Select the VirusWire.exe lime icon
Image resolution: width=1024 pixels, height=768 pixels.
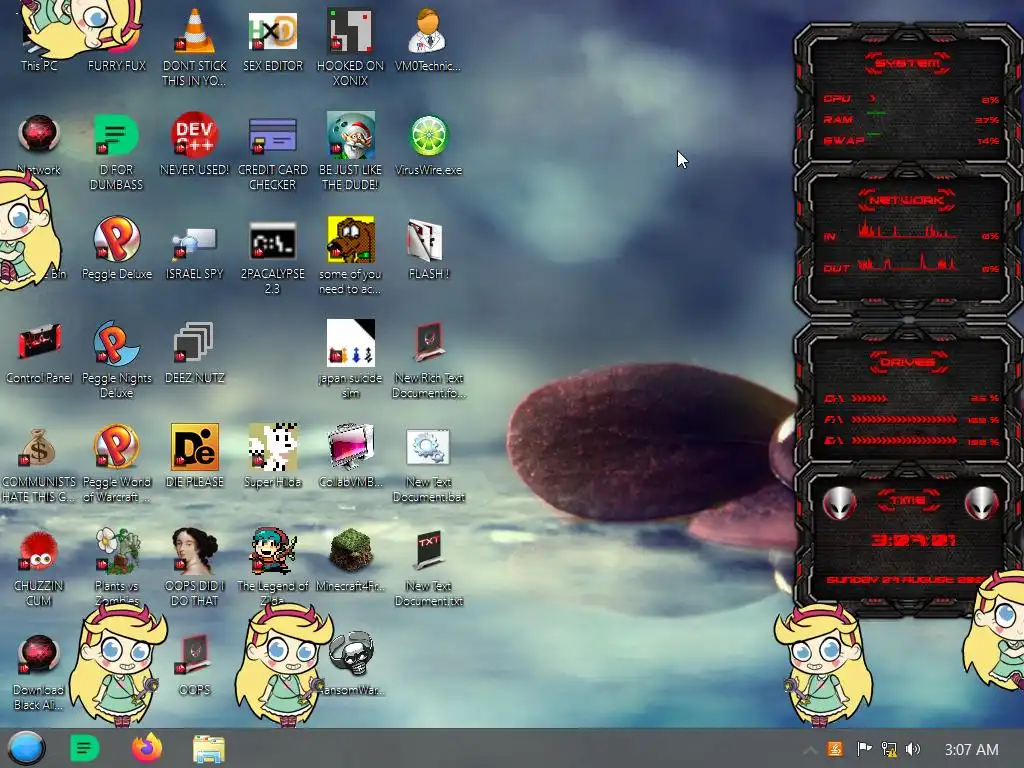[428, 135]
